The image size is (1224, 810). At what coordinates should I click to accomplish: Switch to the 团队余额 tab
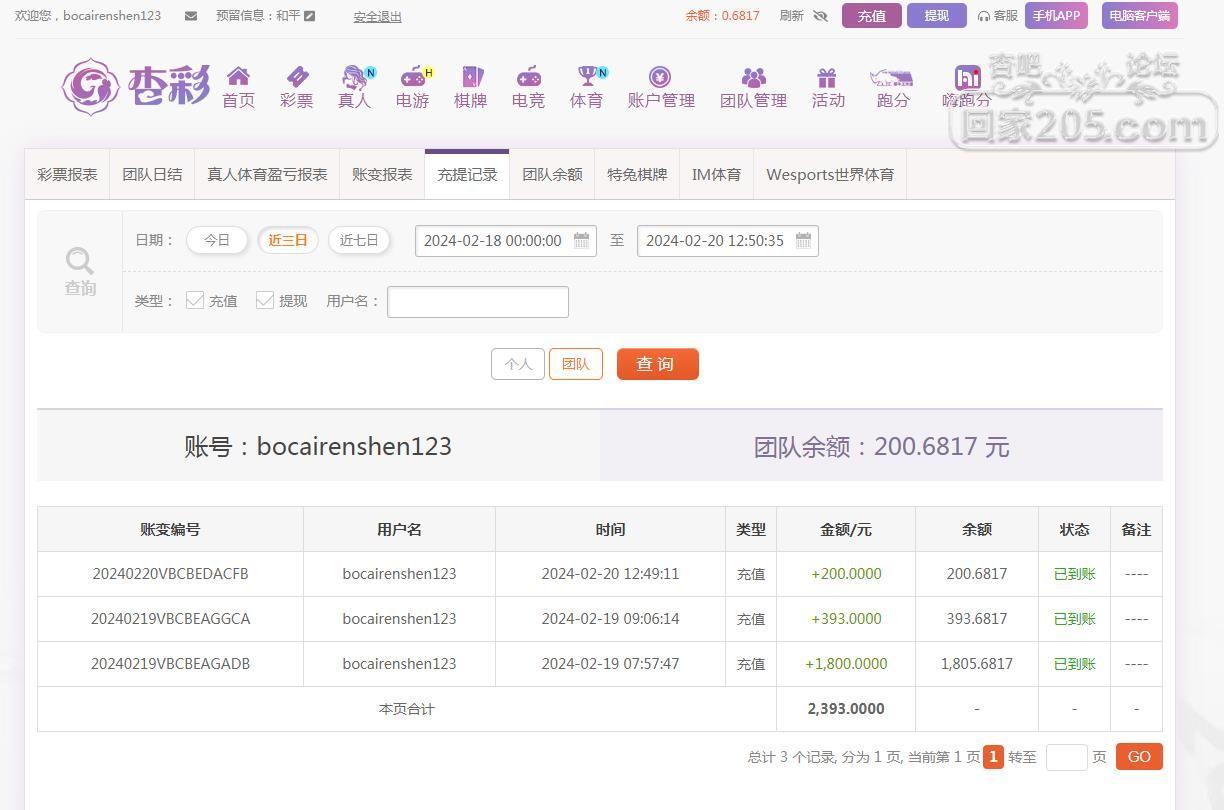(552, 174)
